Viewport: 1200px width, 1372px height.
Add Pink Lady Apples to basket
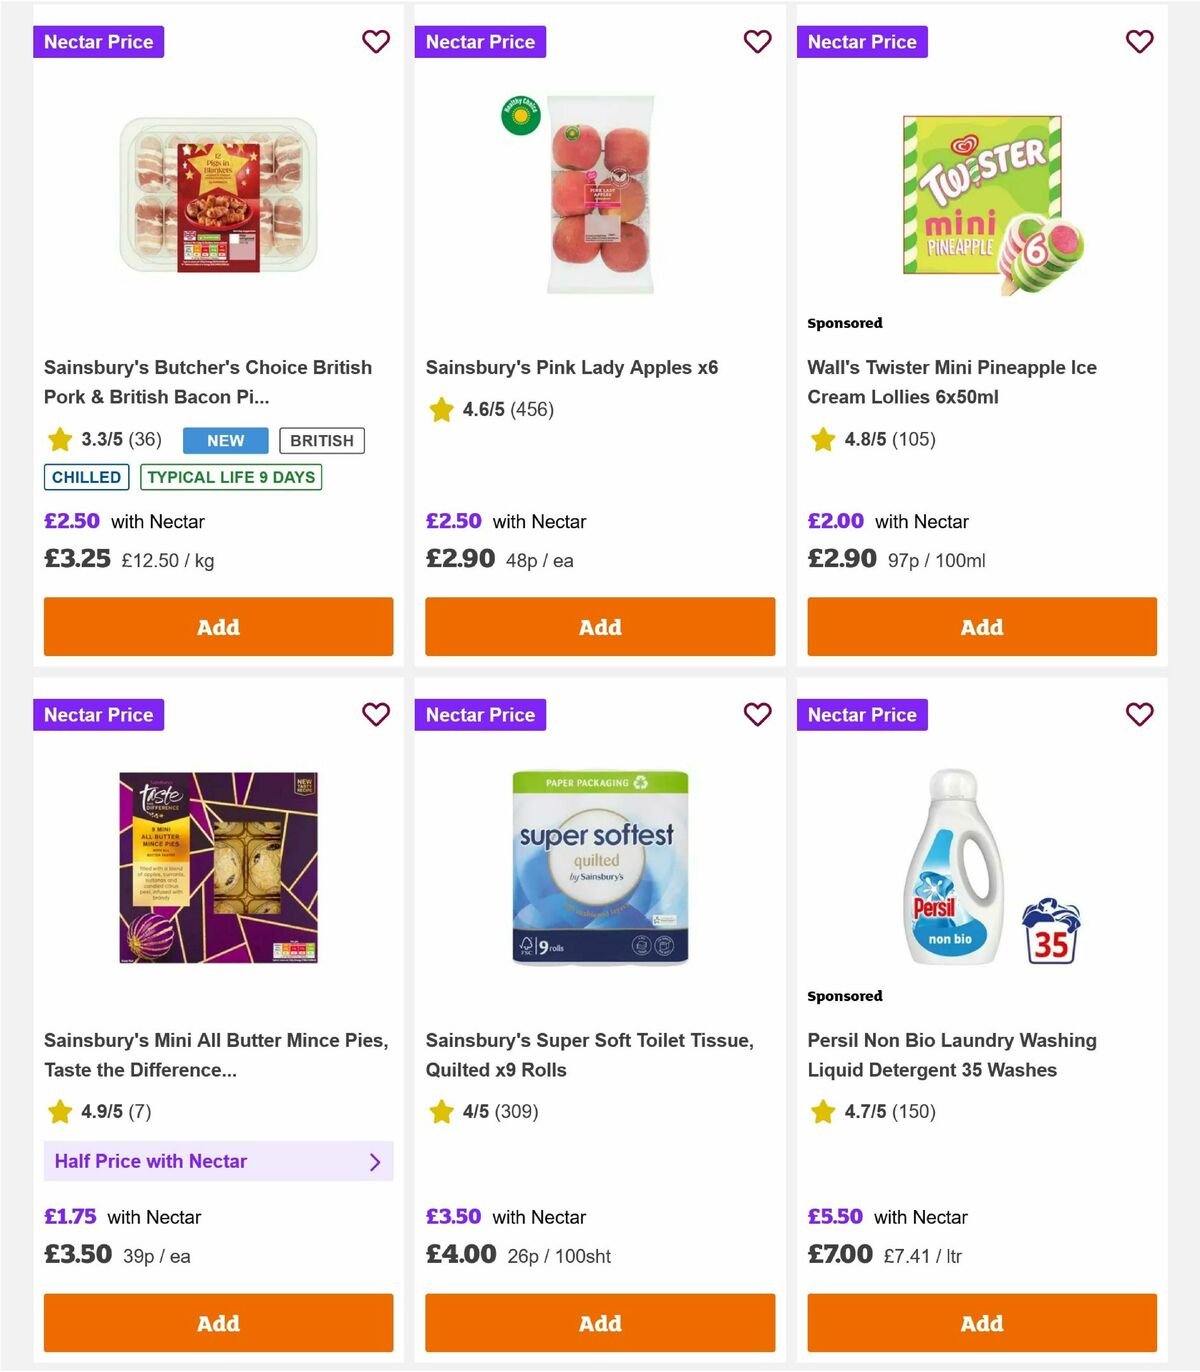[x=599, y=627]
